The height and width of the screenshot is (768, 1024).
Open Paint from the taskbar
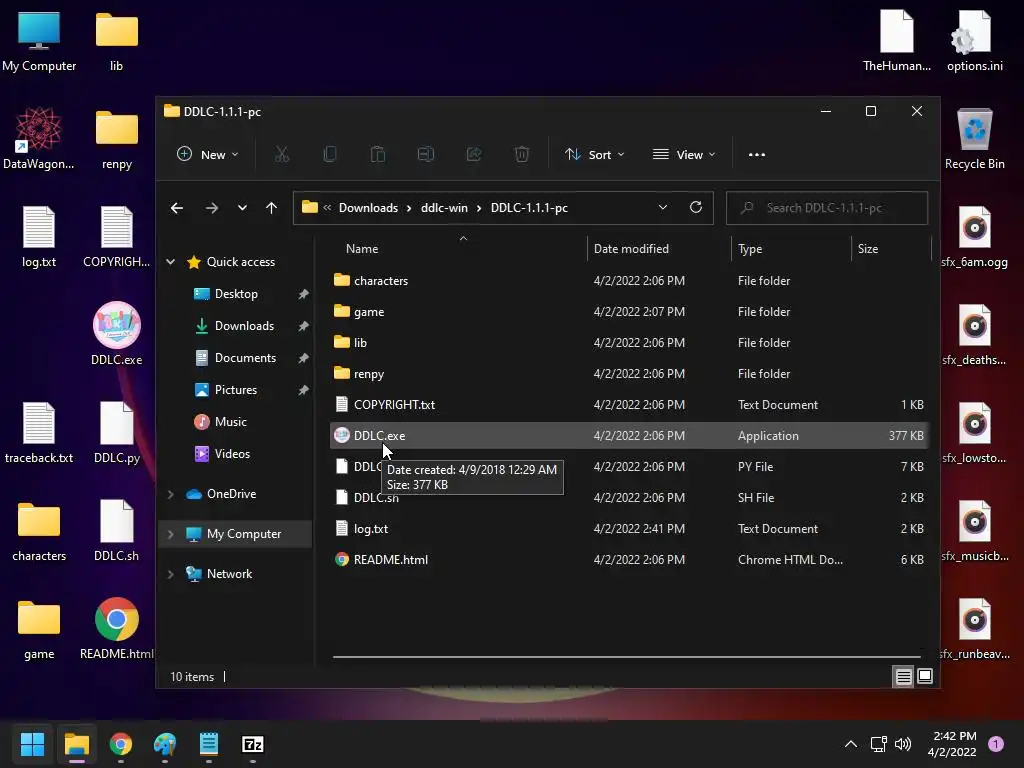tap(165, 744)
